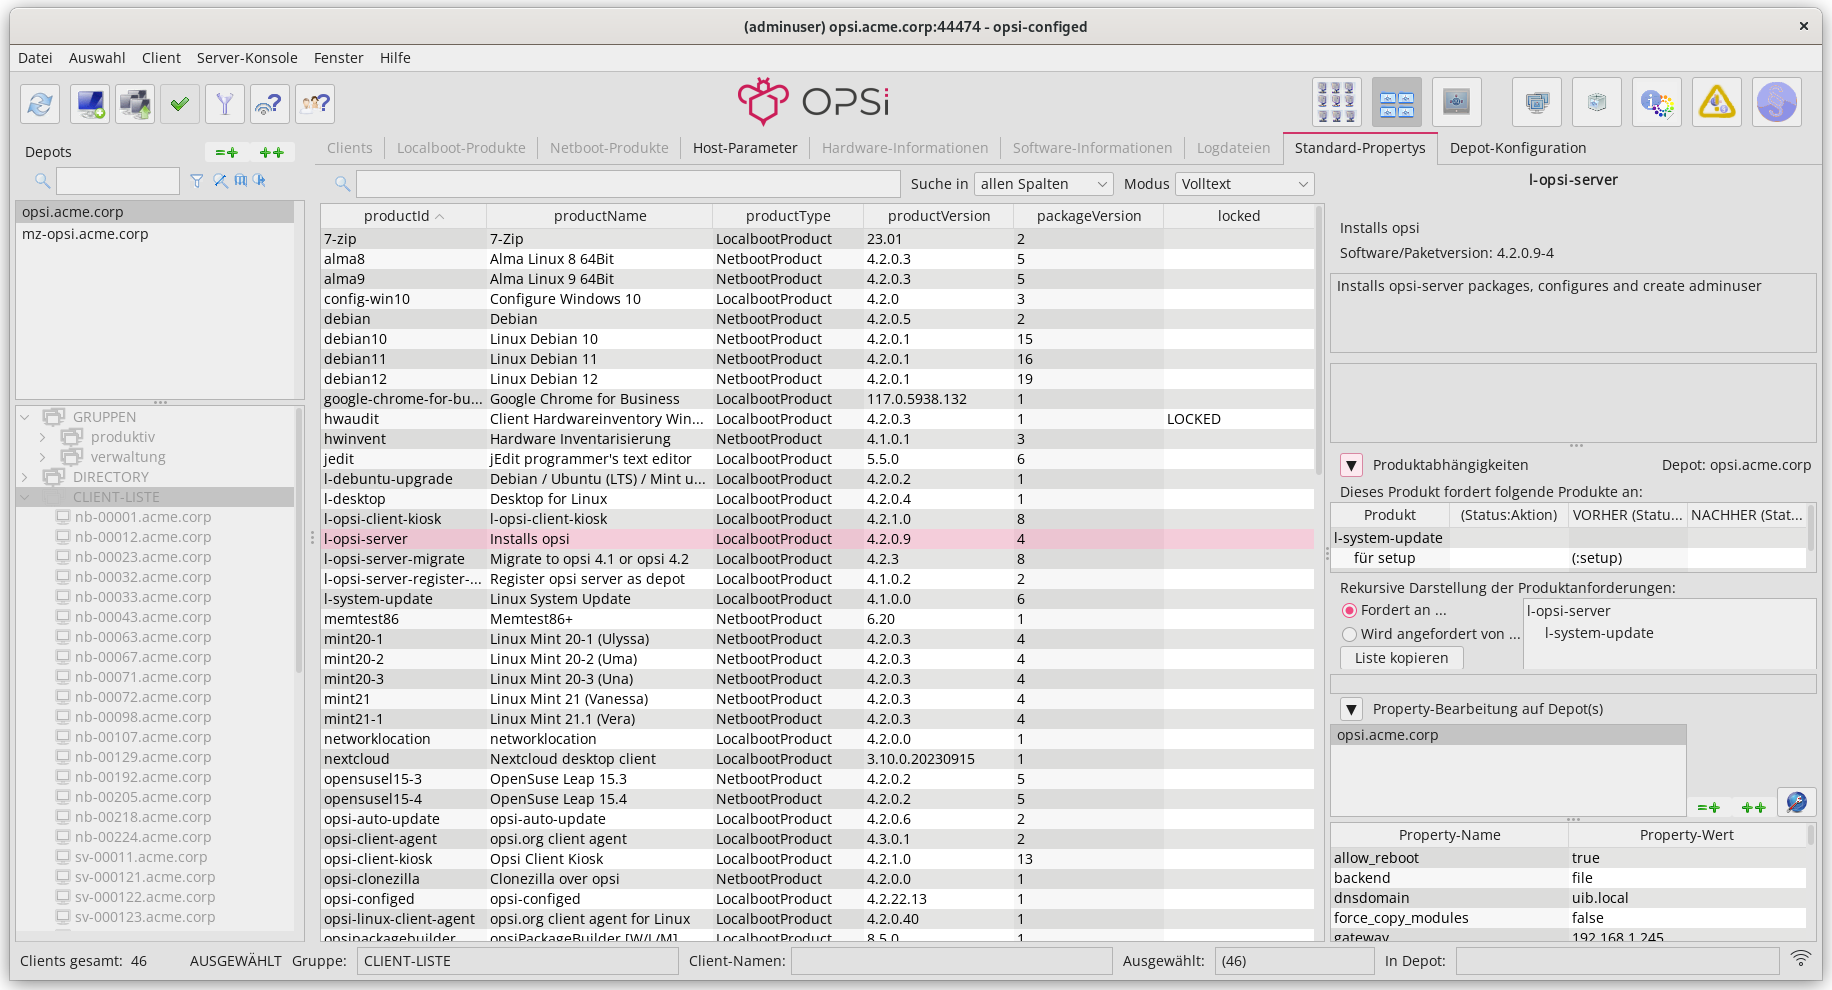
Task: Sort by the locked column header
Action: pyautogui.click(x=1238, y=216)
